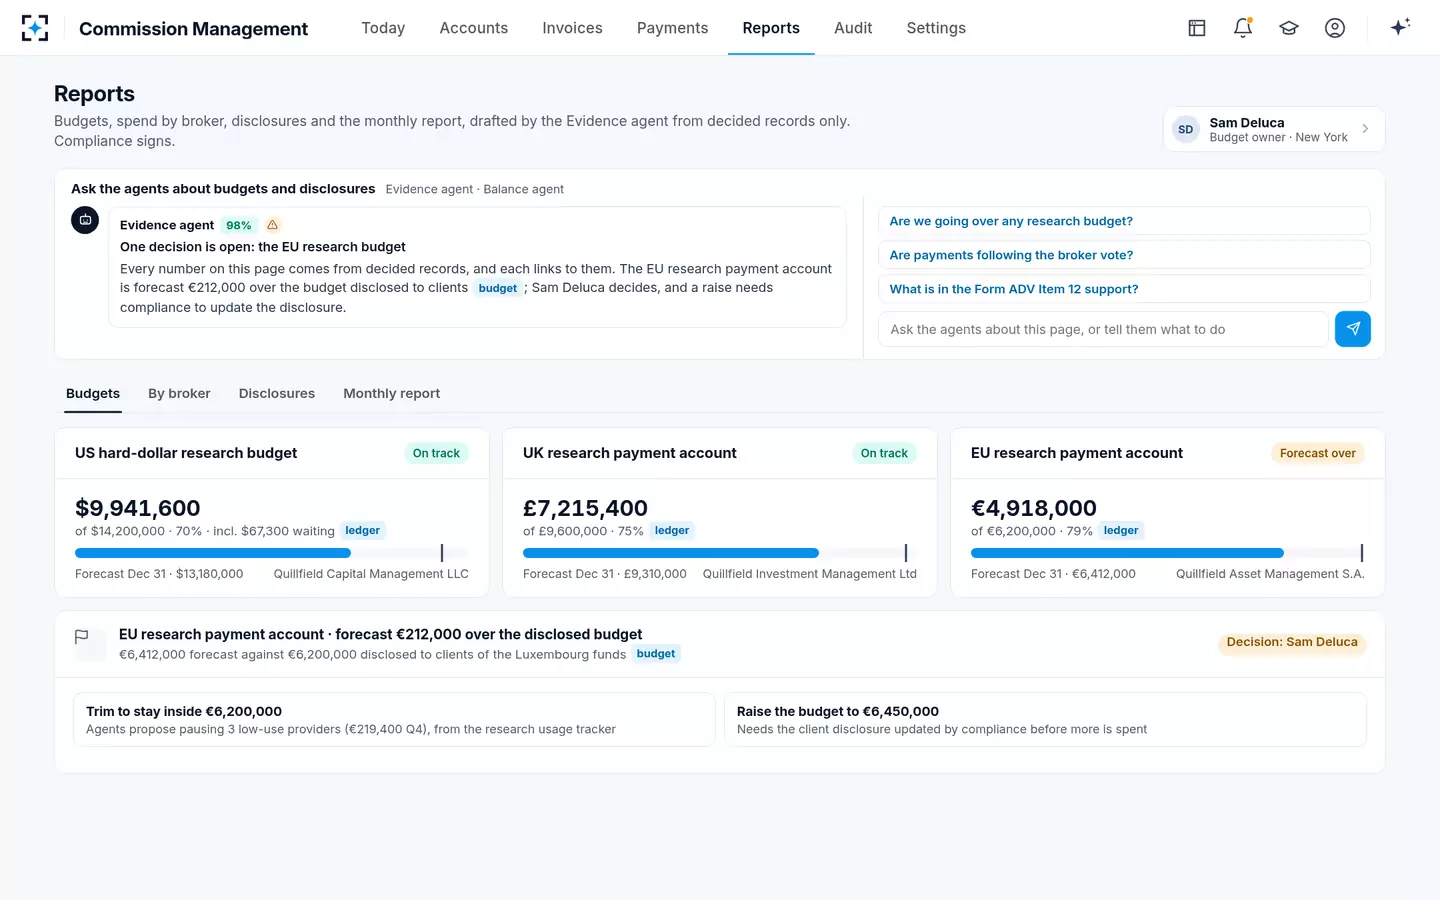The width and height of the screenshot is (1440, 900).
Task: Open the ledger tag on UK research card
Action: [672, 531]
